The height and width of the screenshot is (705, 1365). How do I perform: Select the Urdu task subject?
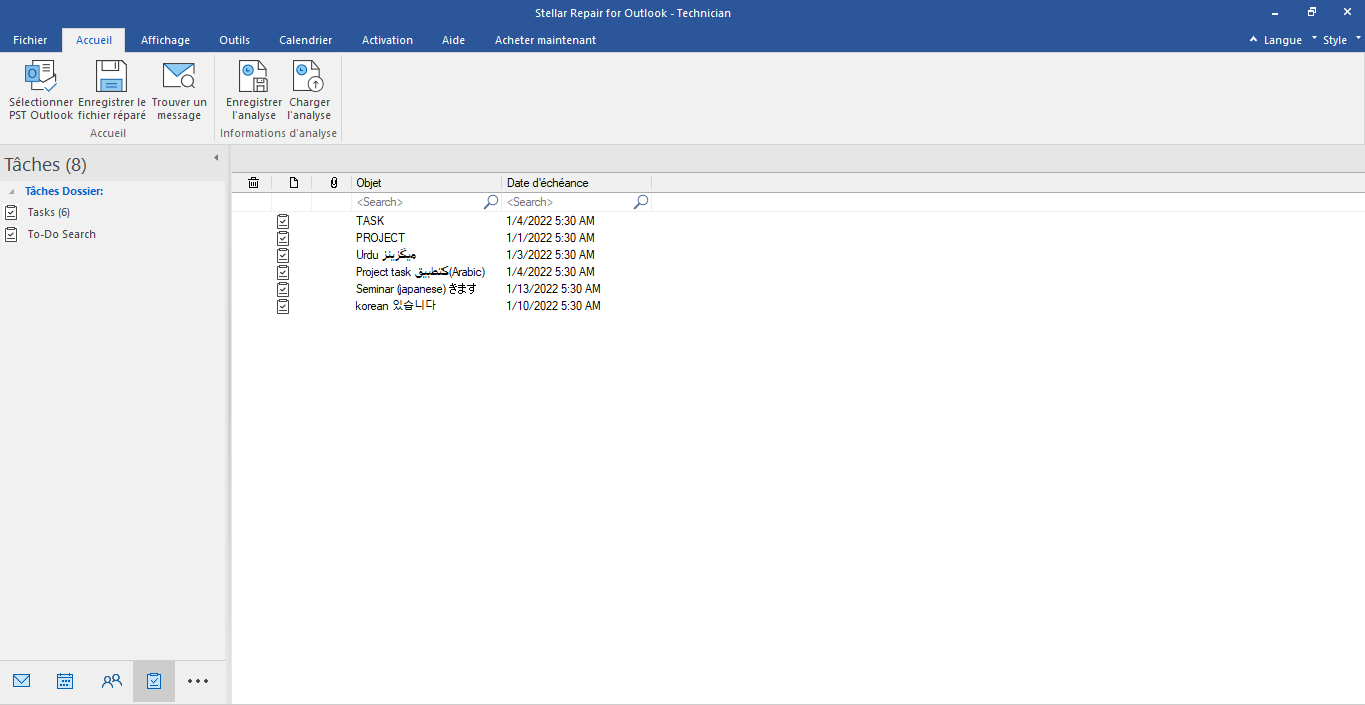point(386,255)
